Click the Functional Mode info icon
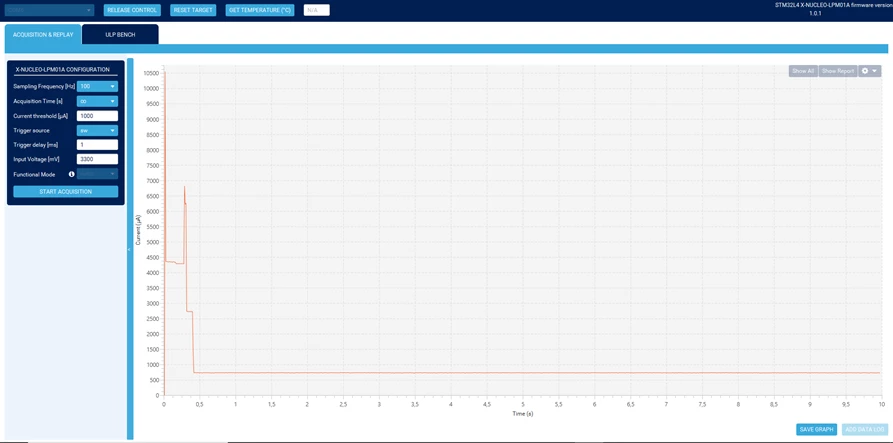 pyautogui.click(x=72, y=174)
